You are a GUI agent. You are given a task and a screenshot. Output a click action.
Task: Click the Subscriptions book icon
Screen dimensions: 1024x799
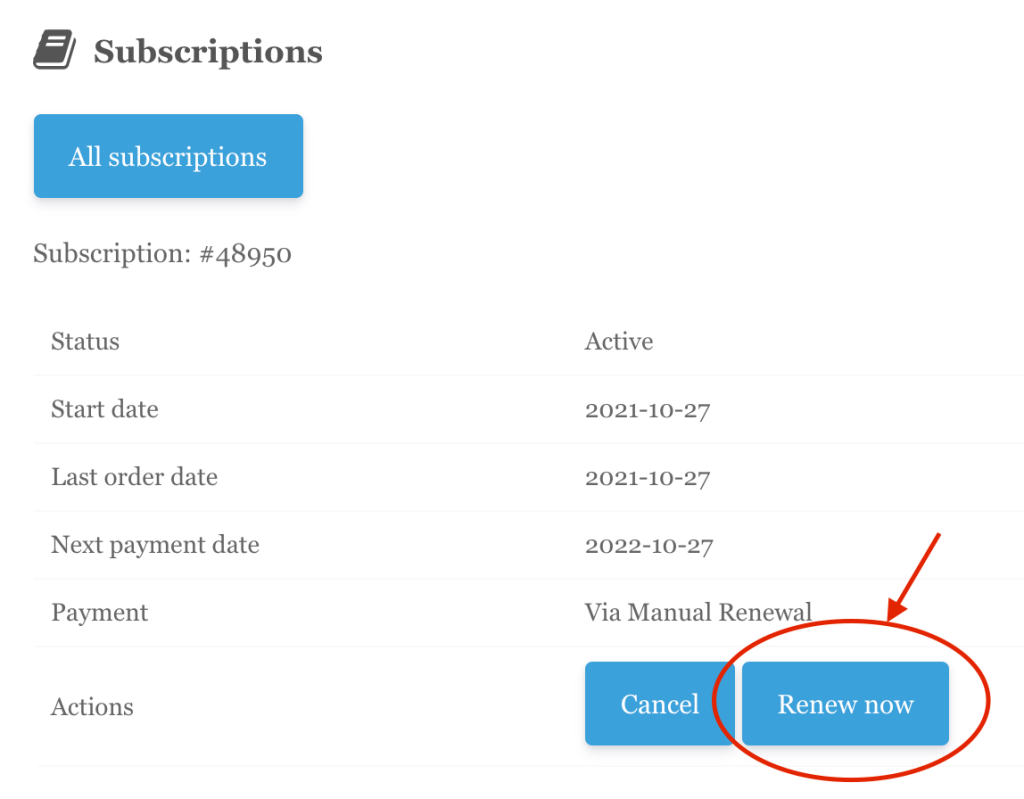[54, 49]
